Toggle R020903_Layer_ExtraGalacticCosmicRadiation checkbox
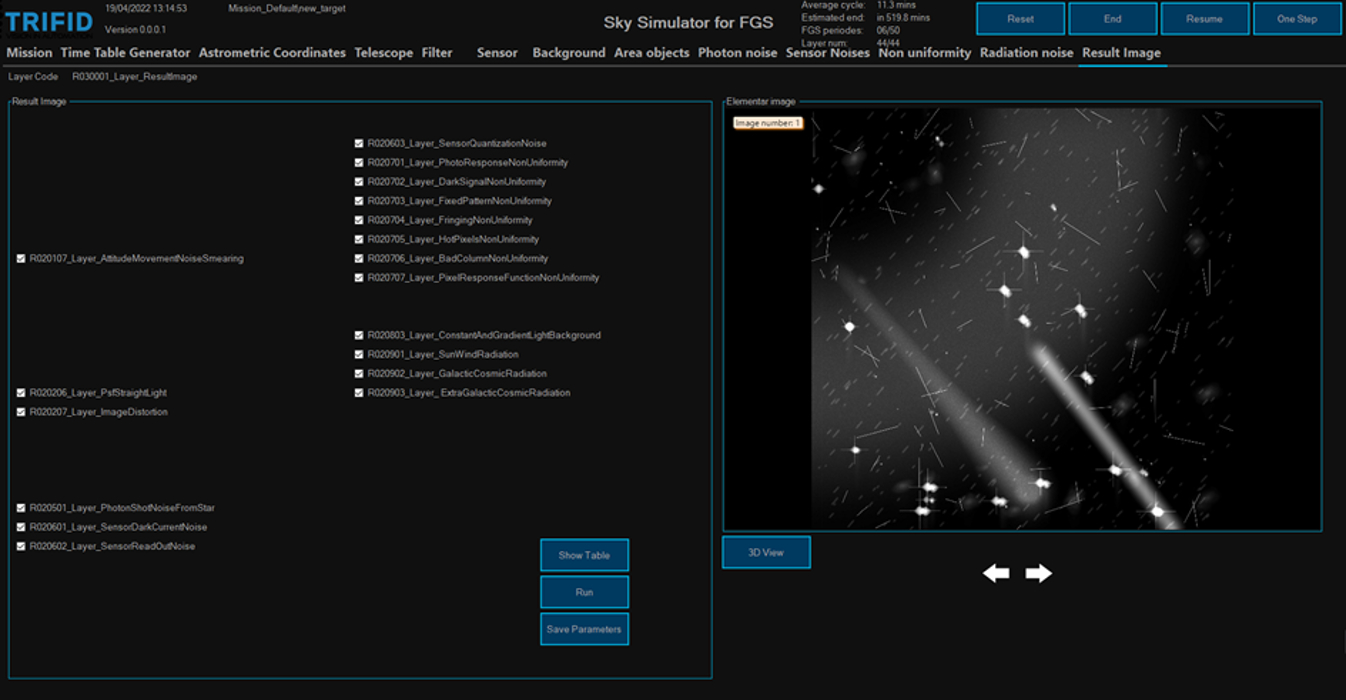 pos(360,393)
